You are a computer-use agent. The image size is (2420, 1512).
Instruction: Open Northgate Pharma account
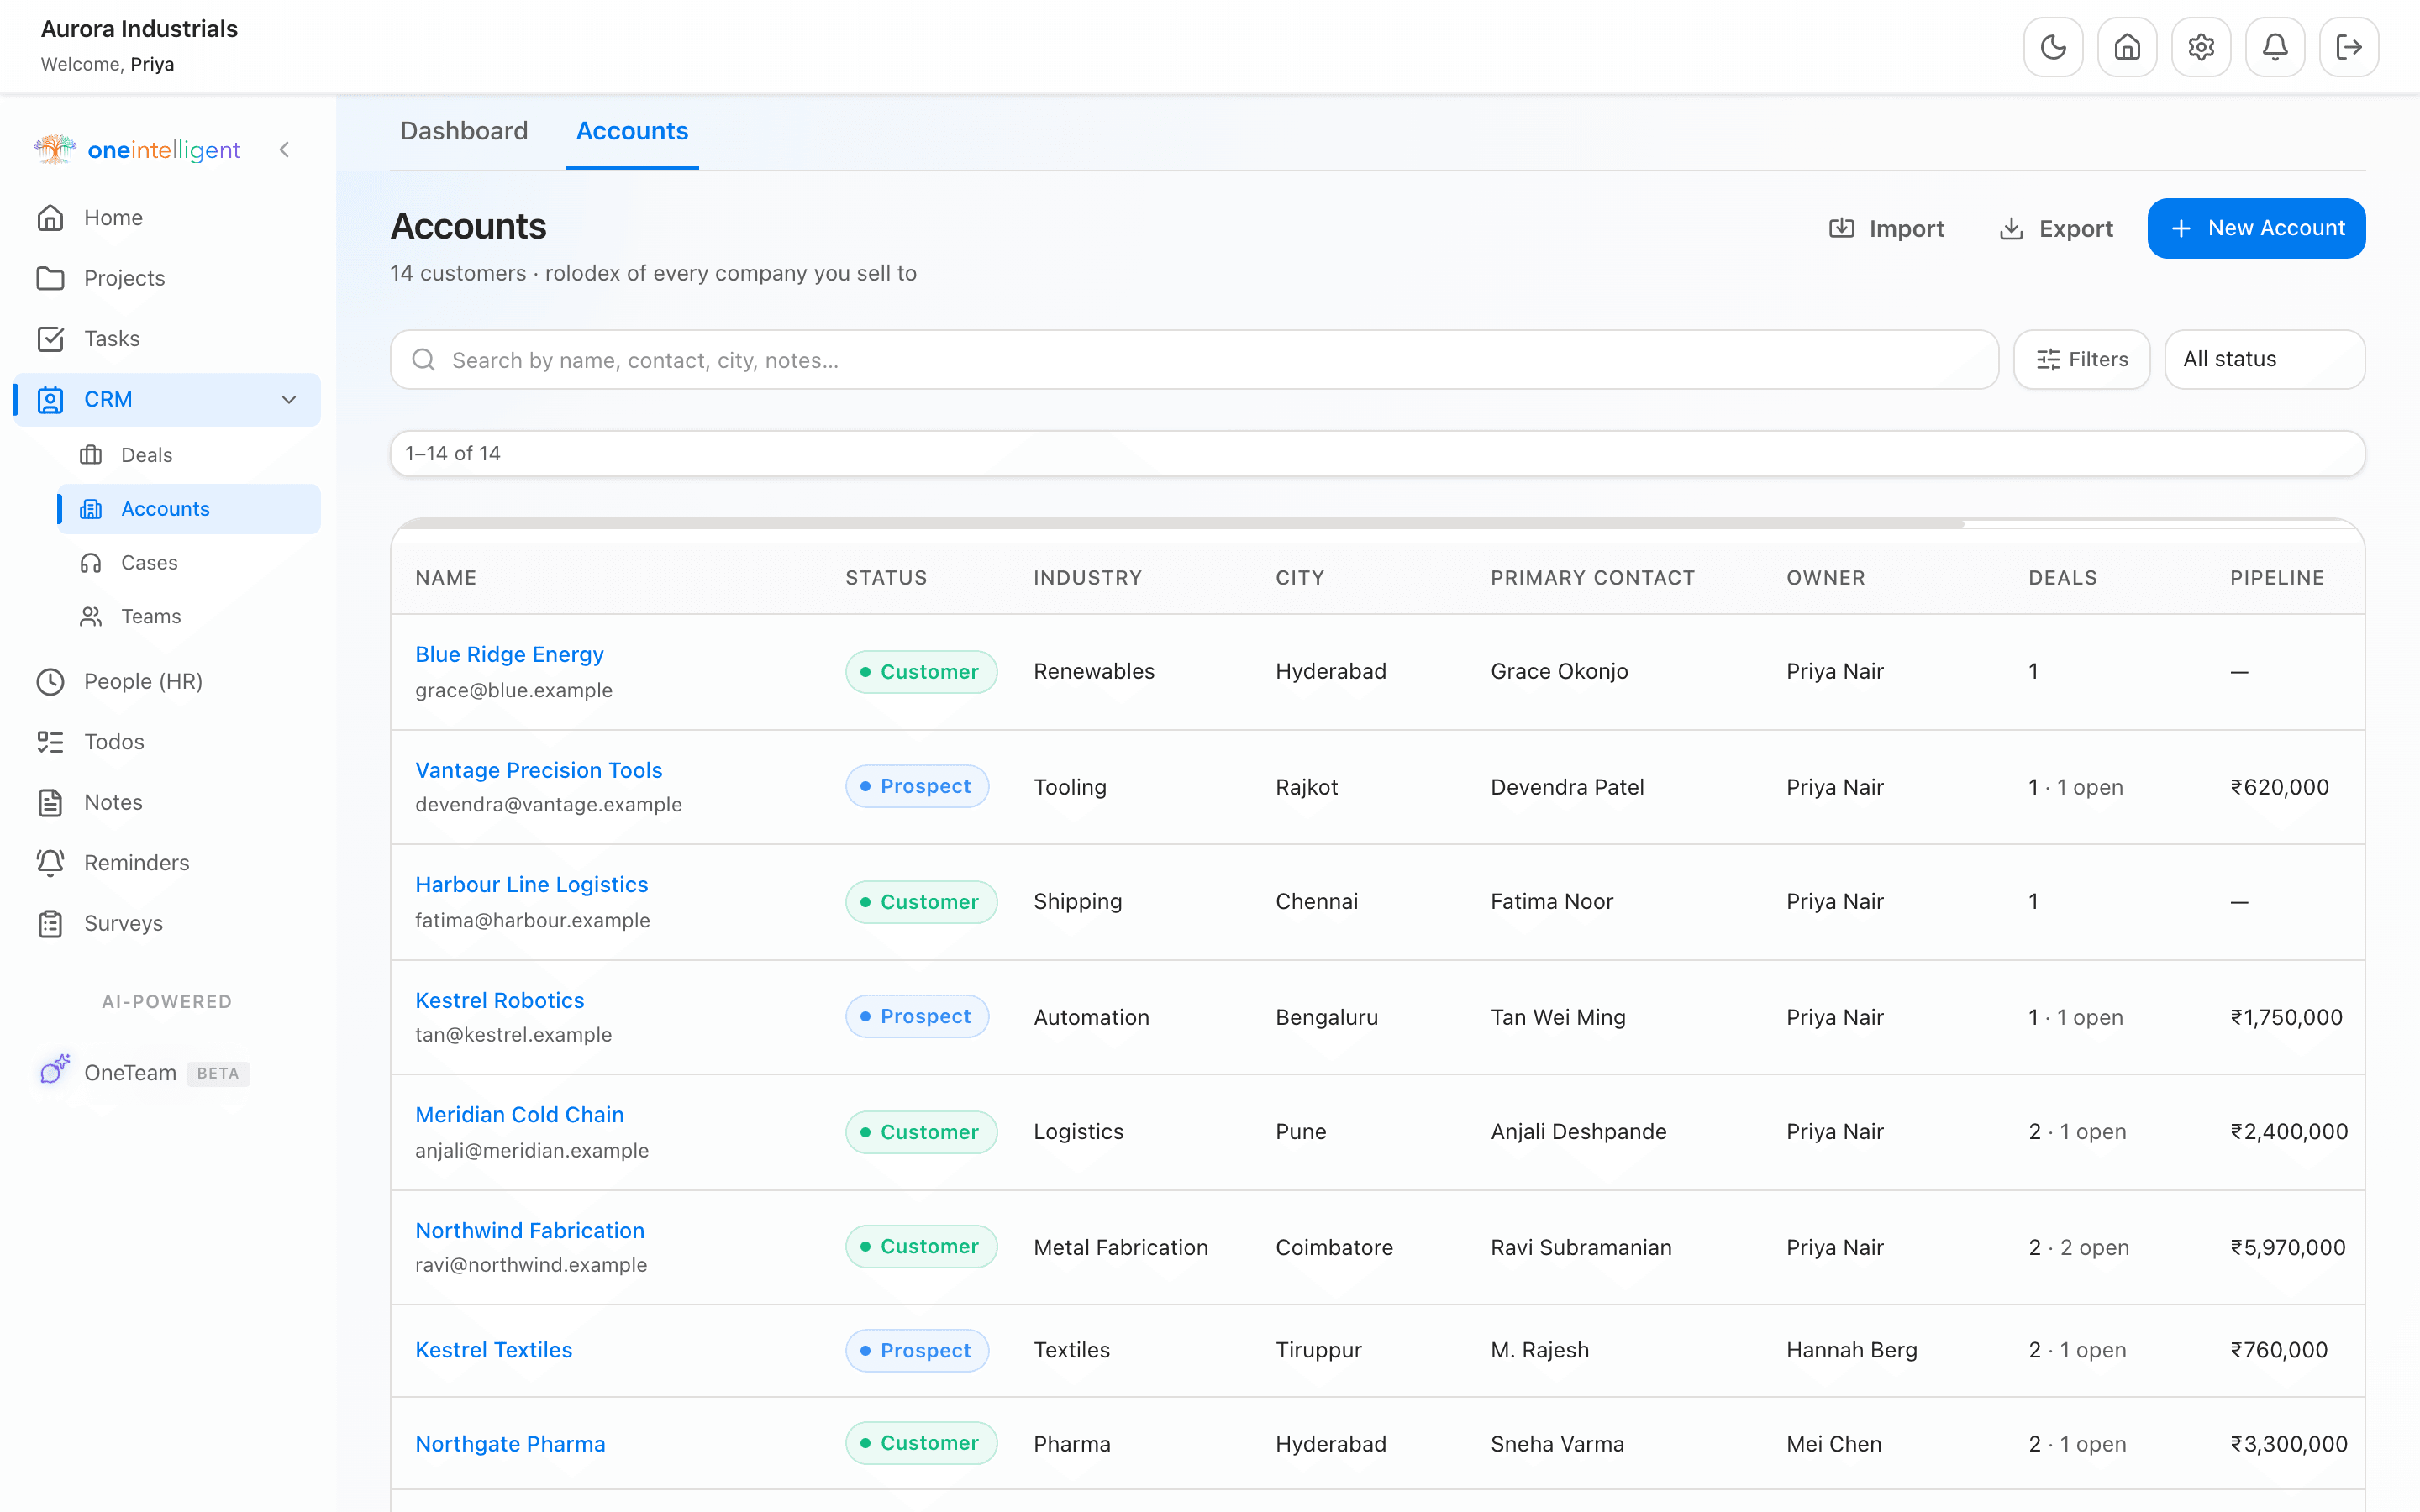tap(510, 1445)
